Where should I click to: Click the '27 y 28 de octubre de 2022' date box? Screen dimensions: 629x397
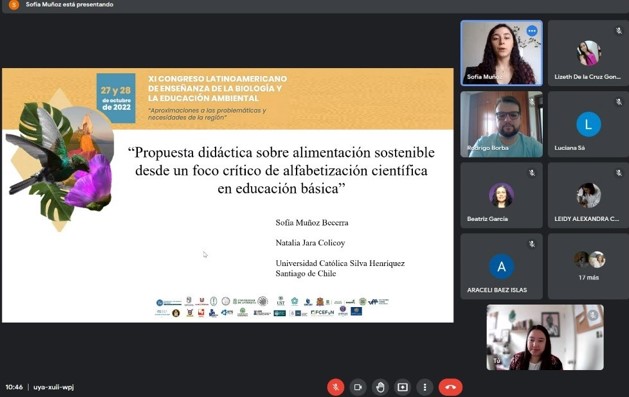pos(116,98)
